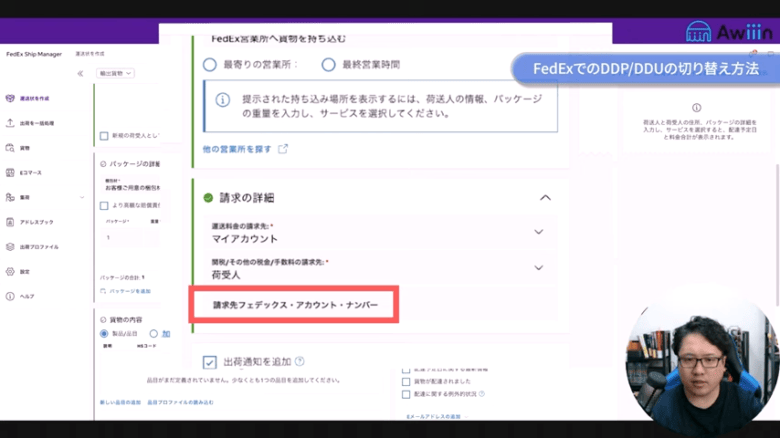Open the Eコマース menu item
780x438 pixels.
[31, 173]
